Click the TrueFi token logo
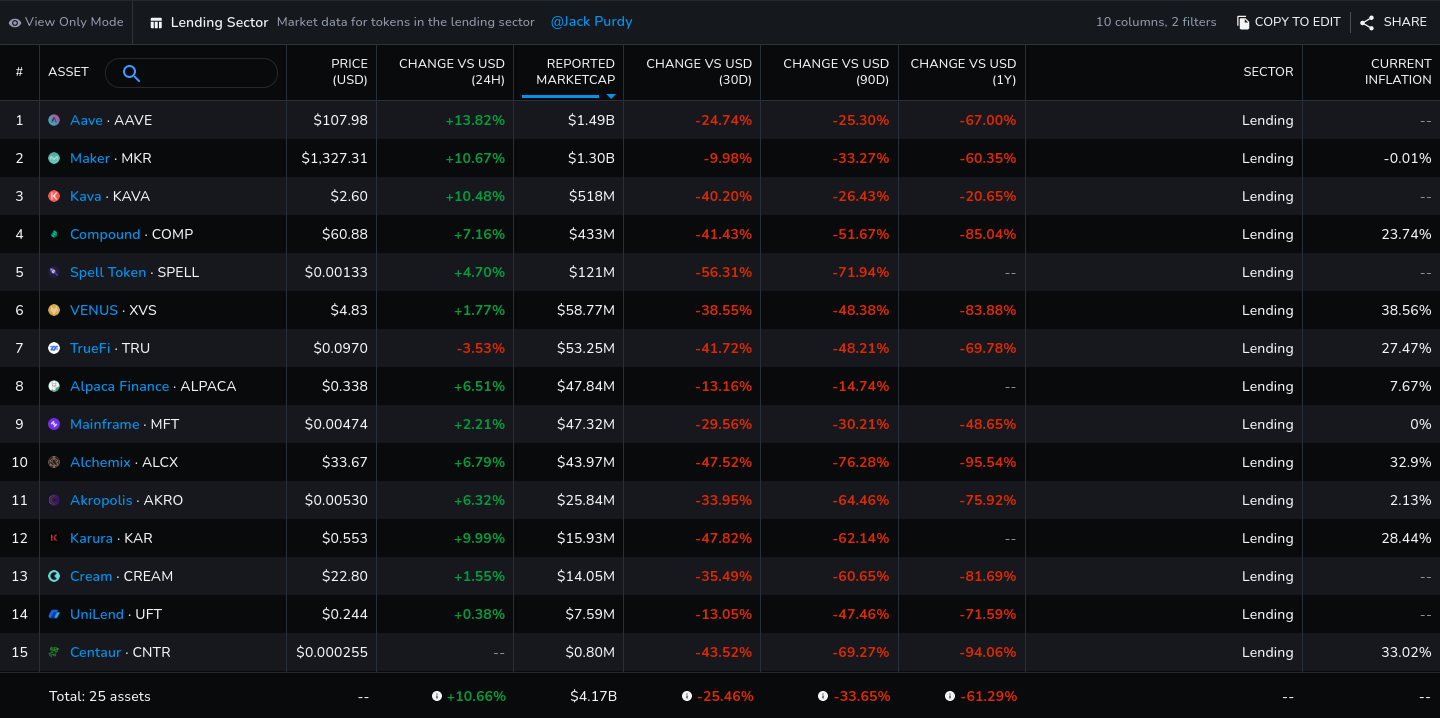This screenshot has height=718, width=1440. tap(54, 348)
